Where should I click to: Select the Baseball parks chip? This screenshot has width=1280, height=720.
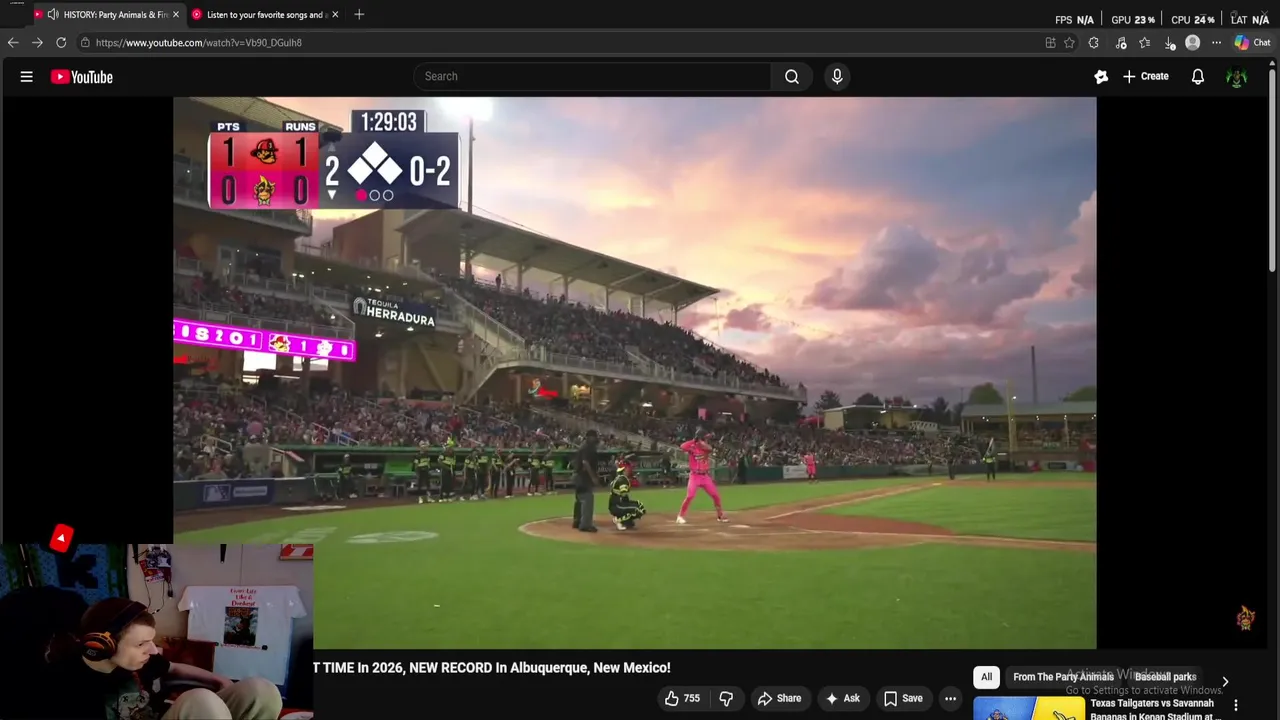1166,677
